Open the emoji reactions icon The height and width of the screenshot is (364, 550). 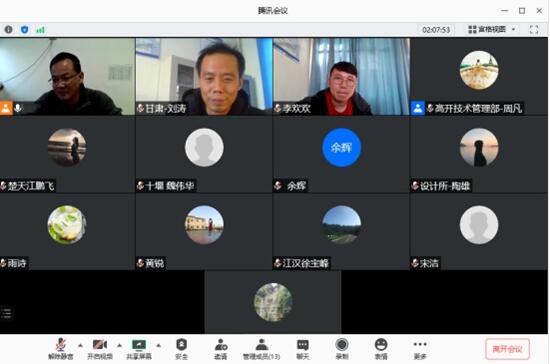coord(381,349)
